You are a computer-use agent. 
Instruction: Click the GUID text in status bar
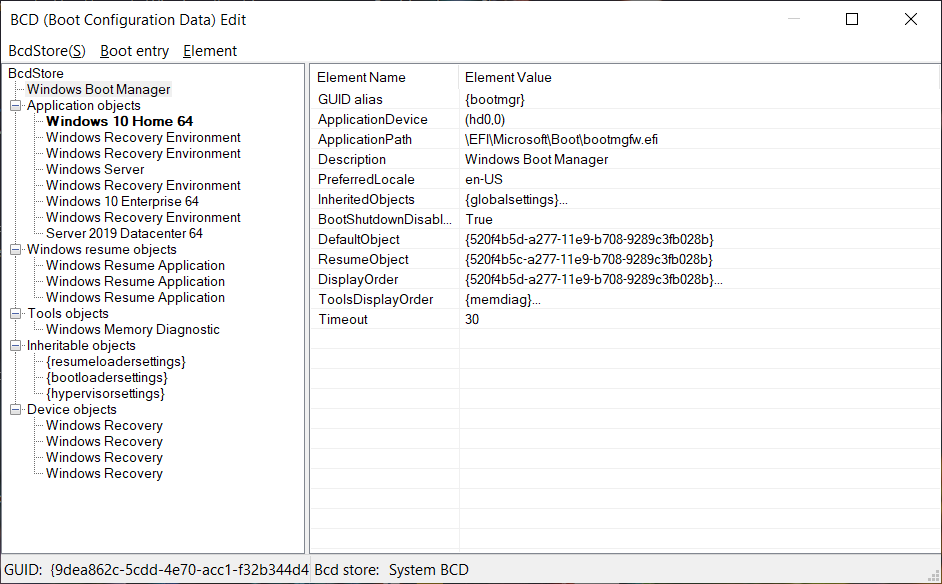[x=156, y=570]
